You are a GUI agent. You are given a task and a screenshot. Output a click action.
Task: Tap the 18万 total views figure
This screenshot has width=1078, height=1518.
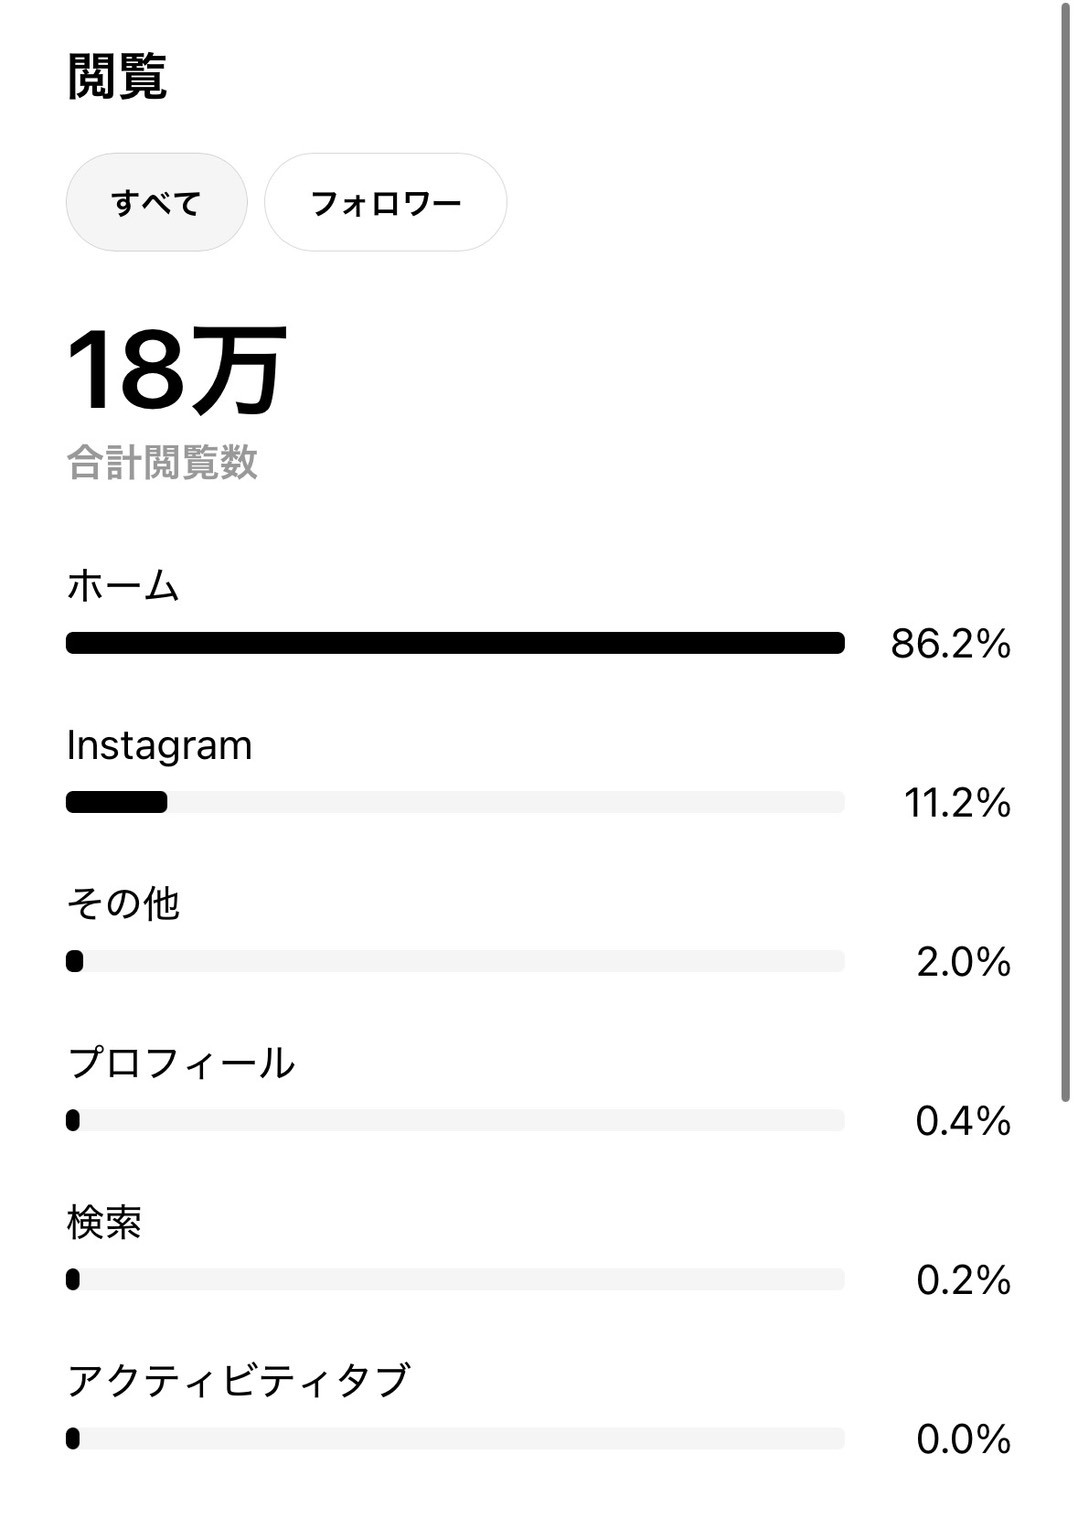click(x=176, y=370)
